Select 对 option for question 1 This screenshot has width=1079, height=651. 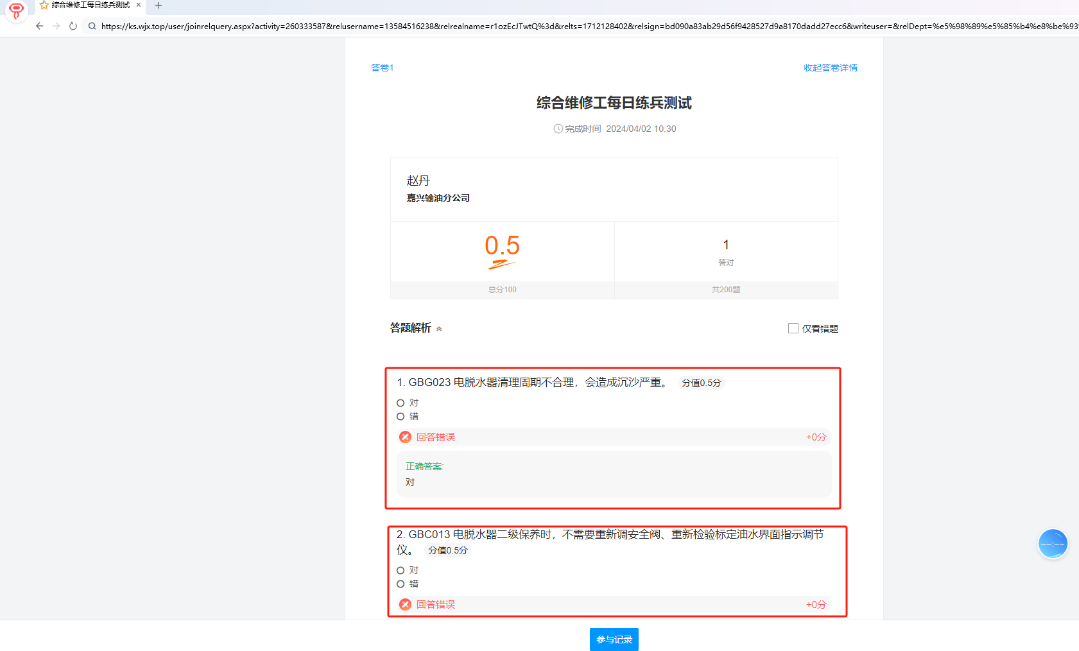pyautogui.click(x=401, y=403)
